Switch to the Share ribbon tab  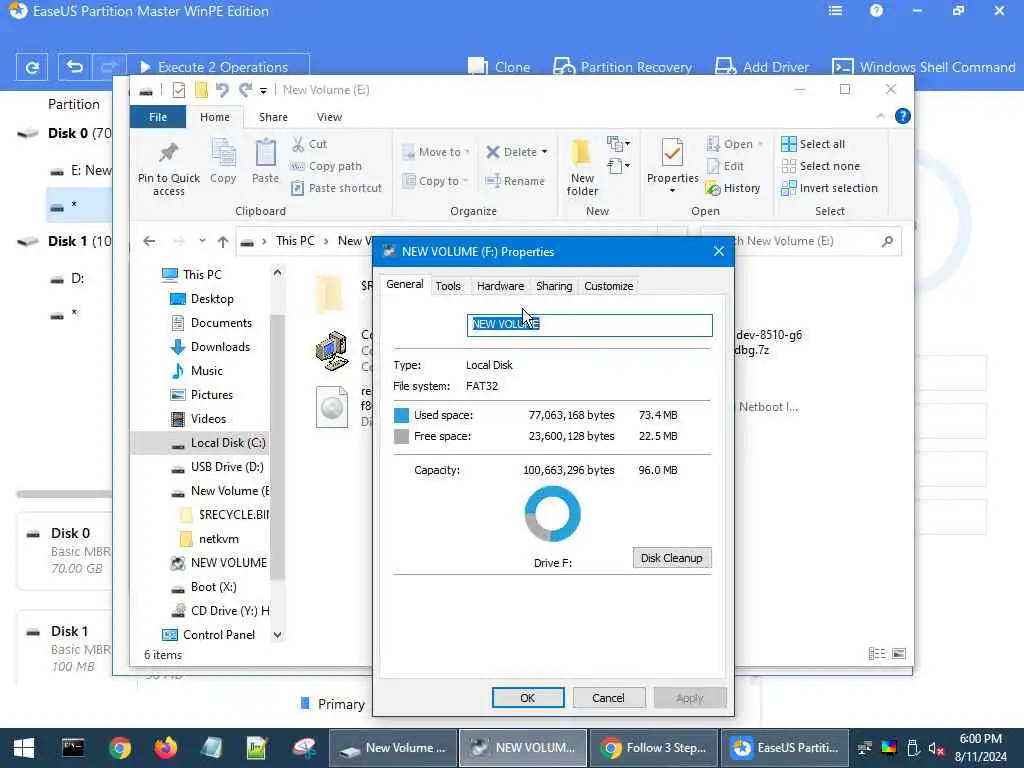point(273,117)
